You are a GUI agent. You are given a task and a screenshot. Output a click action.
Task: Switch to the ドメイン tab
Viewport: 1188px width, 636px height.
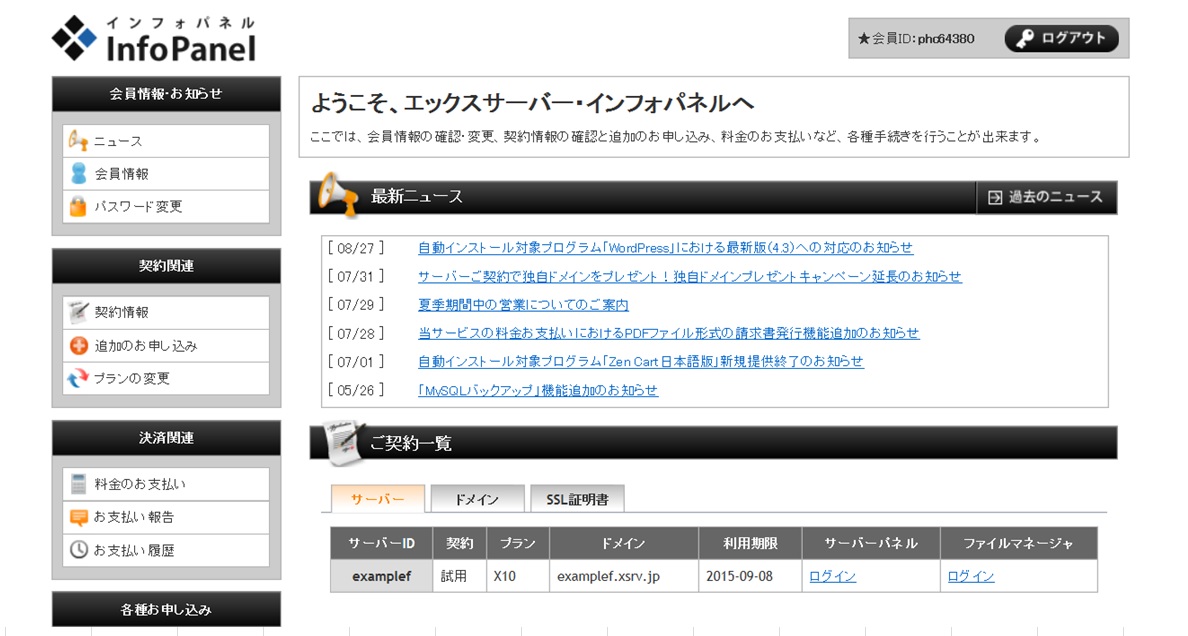click(476, 499)
